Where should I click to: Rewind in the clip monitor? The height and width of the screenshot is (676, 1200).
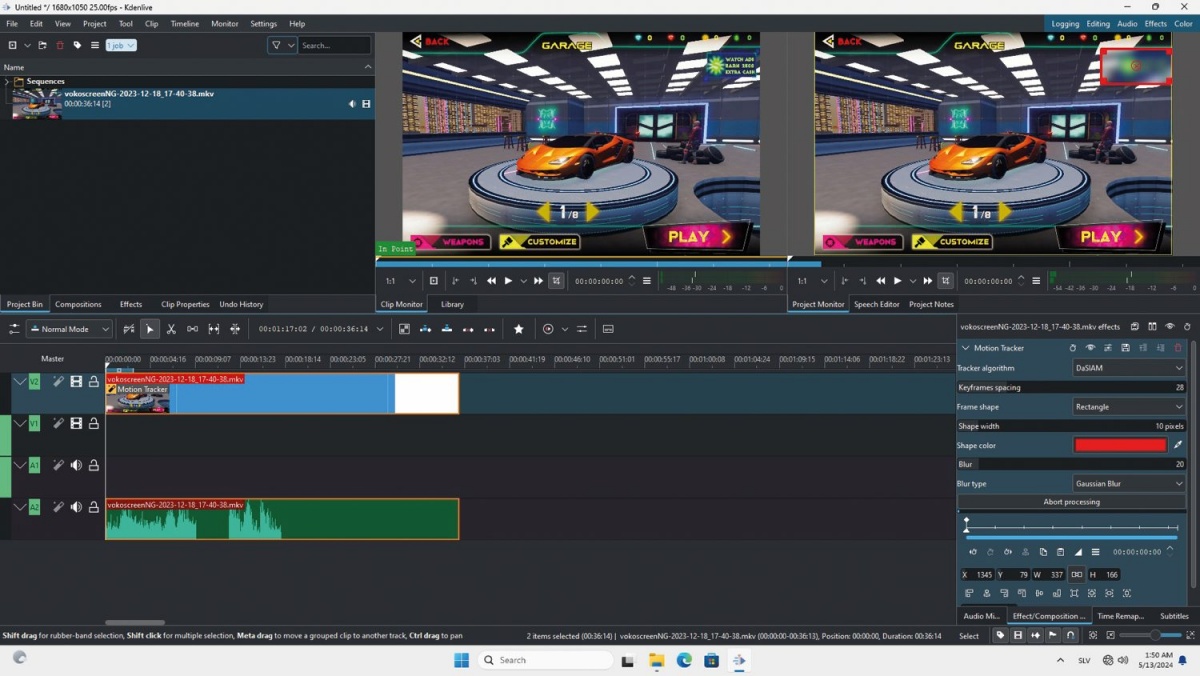pos(491,281)
